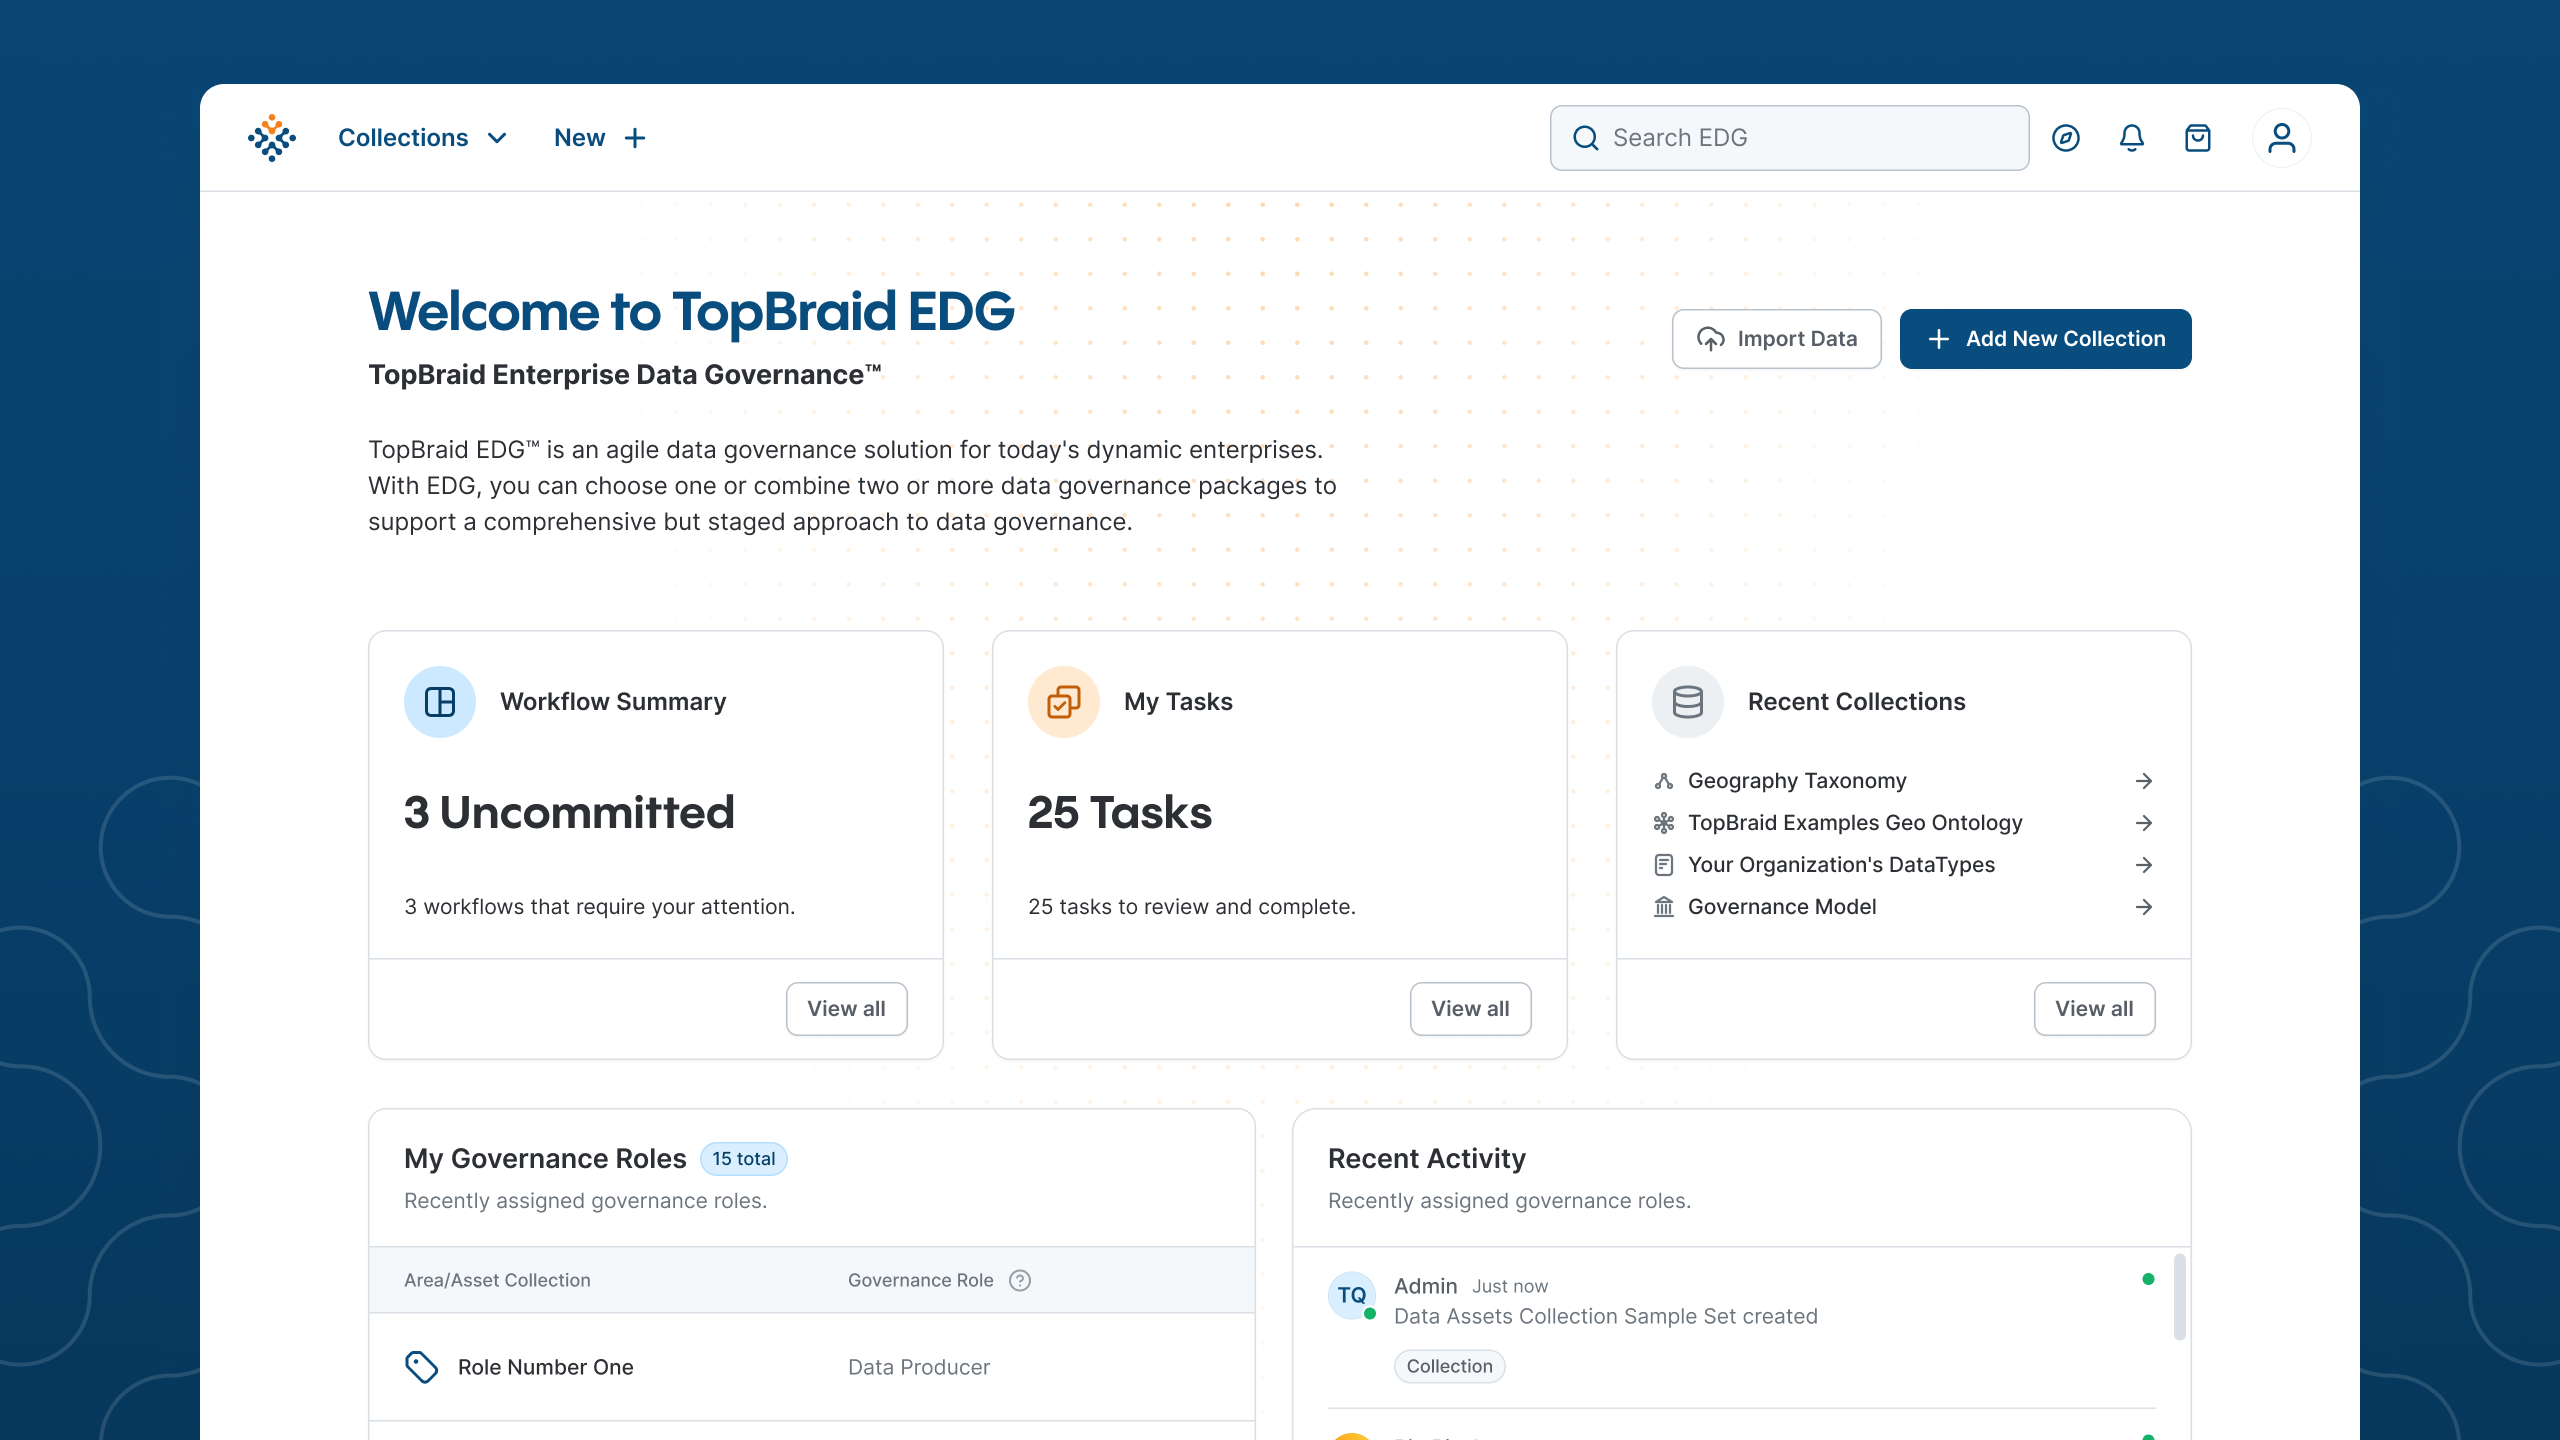Screen dimensions: 2560x1440
Task: Open notifications bell icon
Action: point(2132,138)
